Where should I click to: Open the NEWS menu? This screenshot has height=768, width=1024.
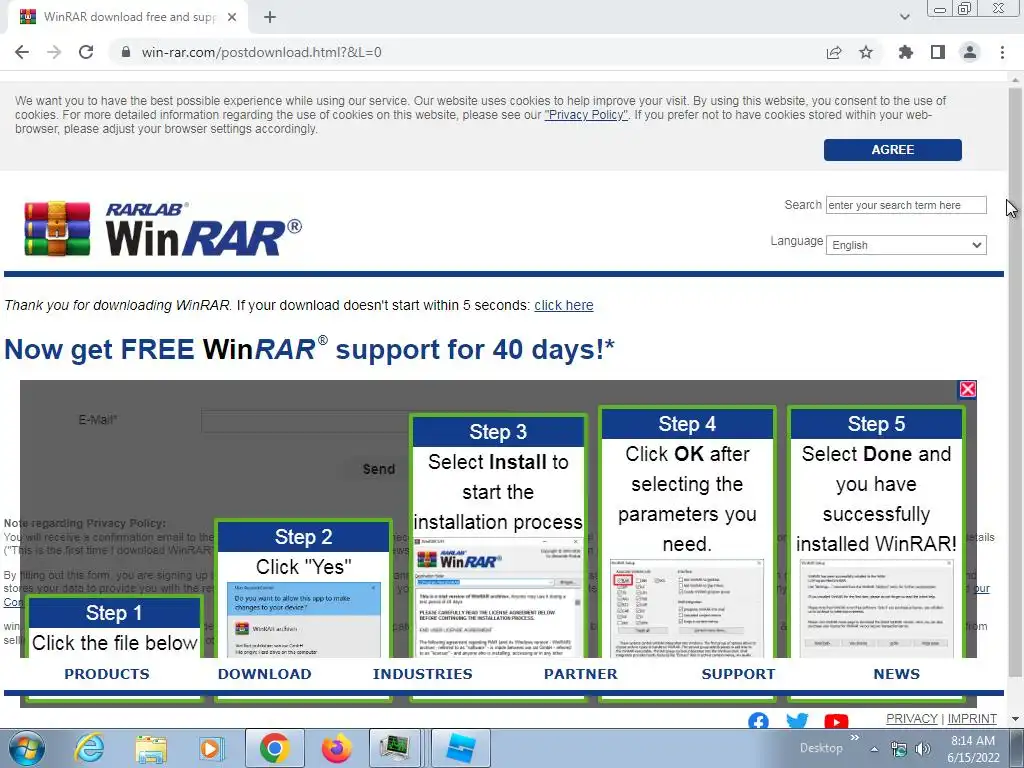897,674
